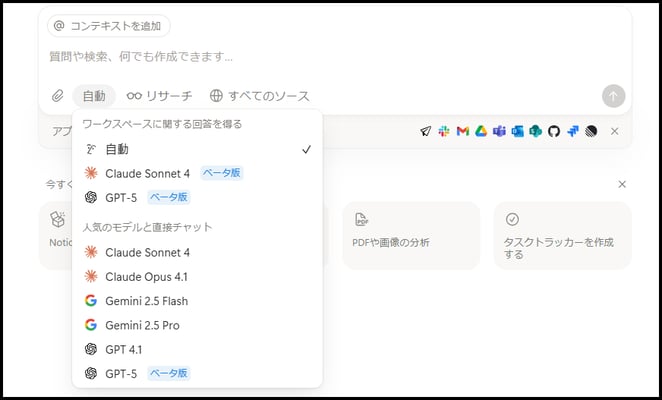Click the SharePoint app icon

point(536,131)
